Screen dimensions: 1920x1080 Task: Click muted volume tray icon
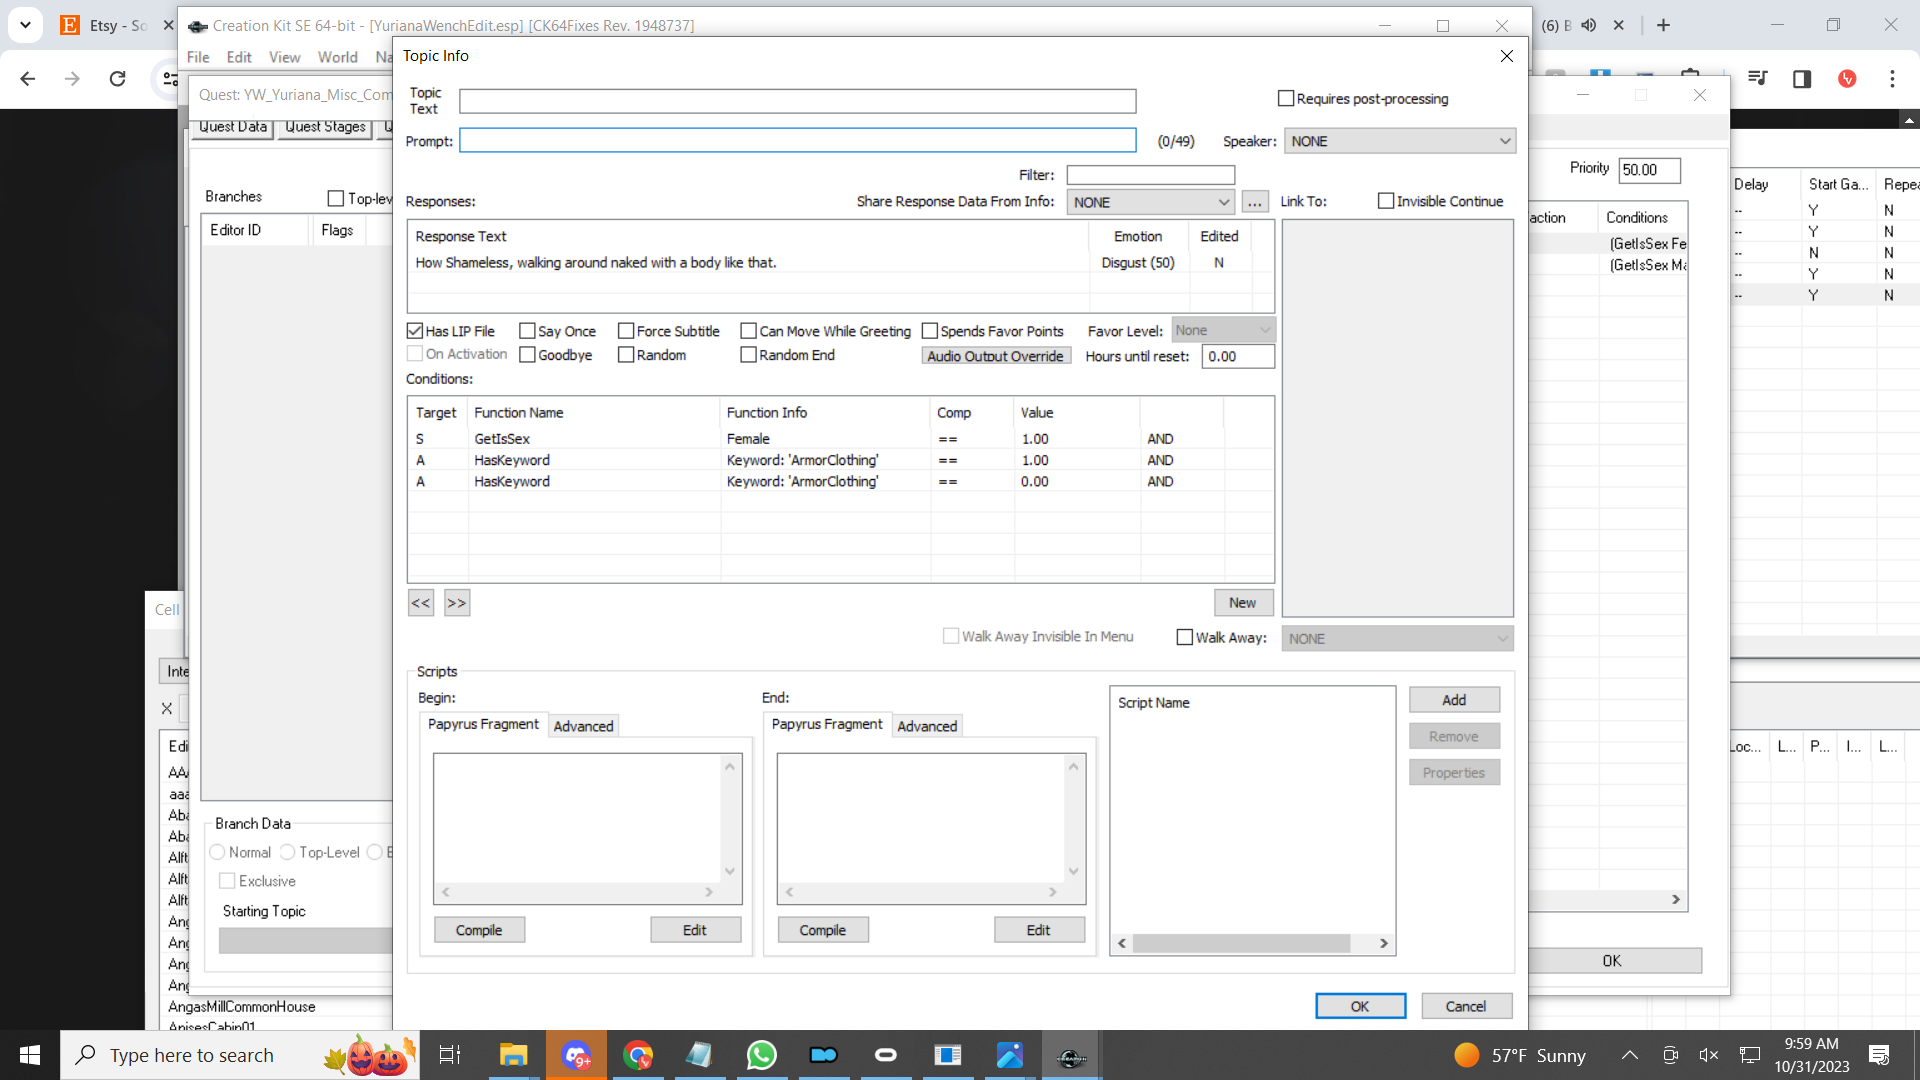[1709, 1055]
